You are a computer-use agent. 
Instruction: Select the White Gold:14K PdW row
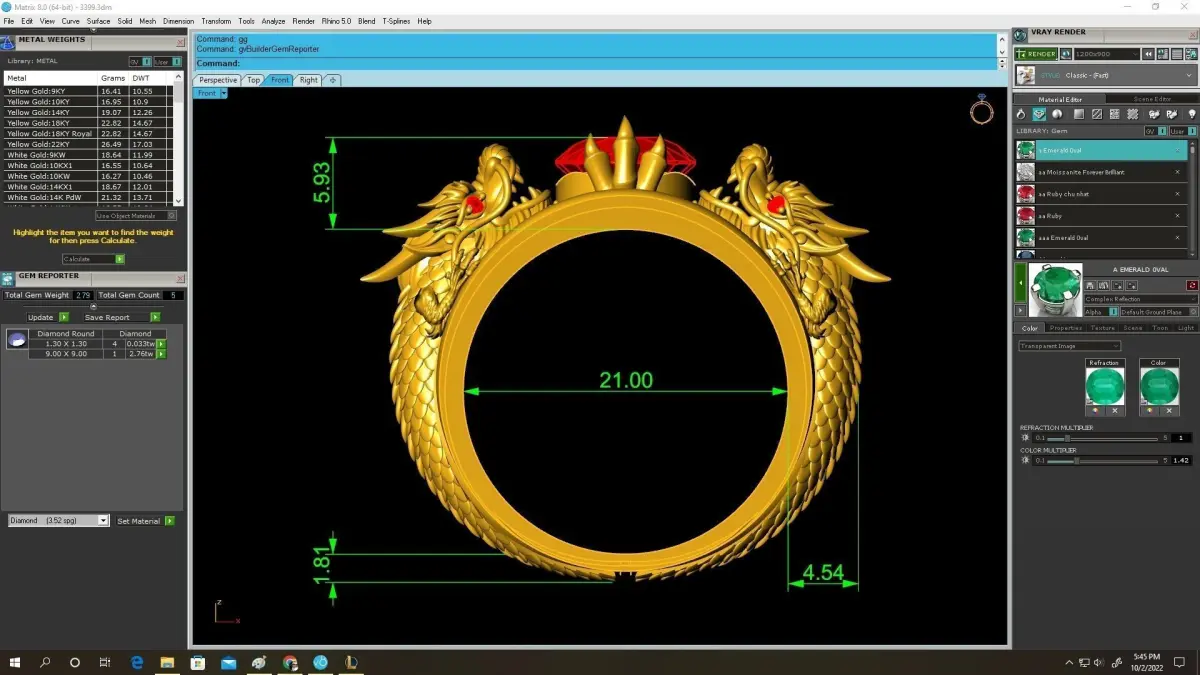88,197
